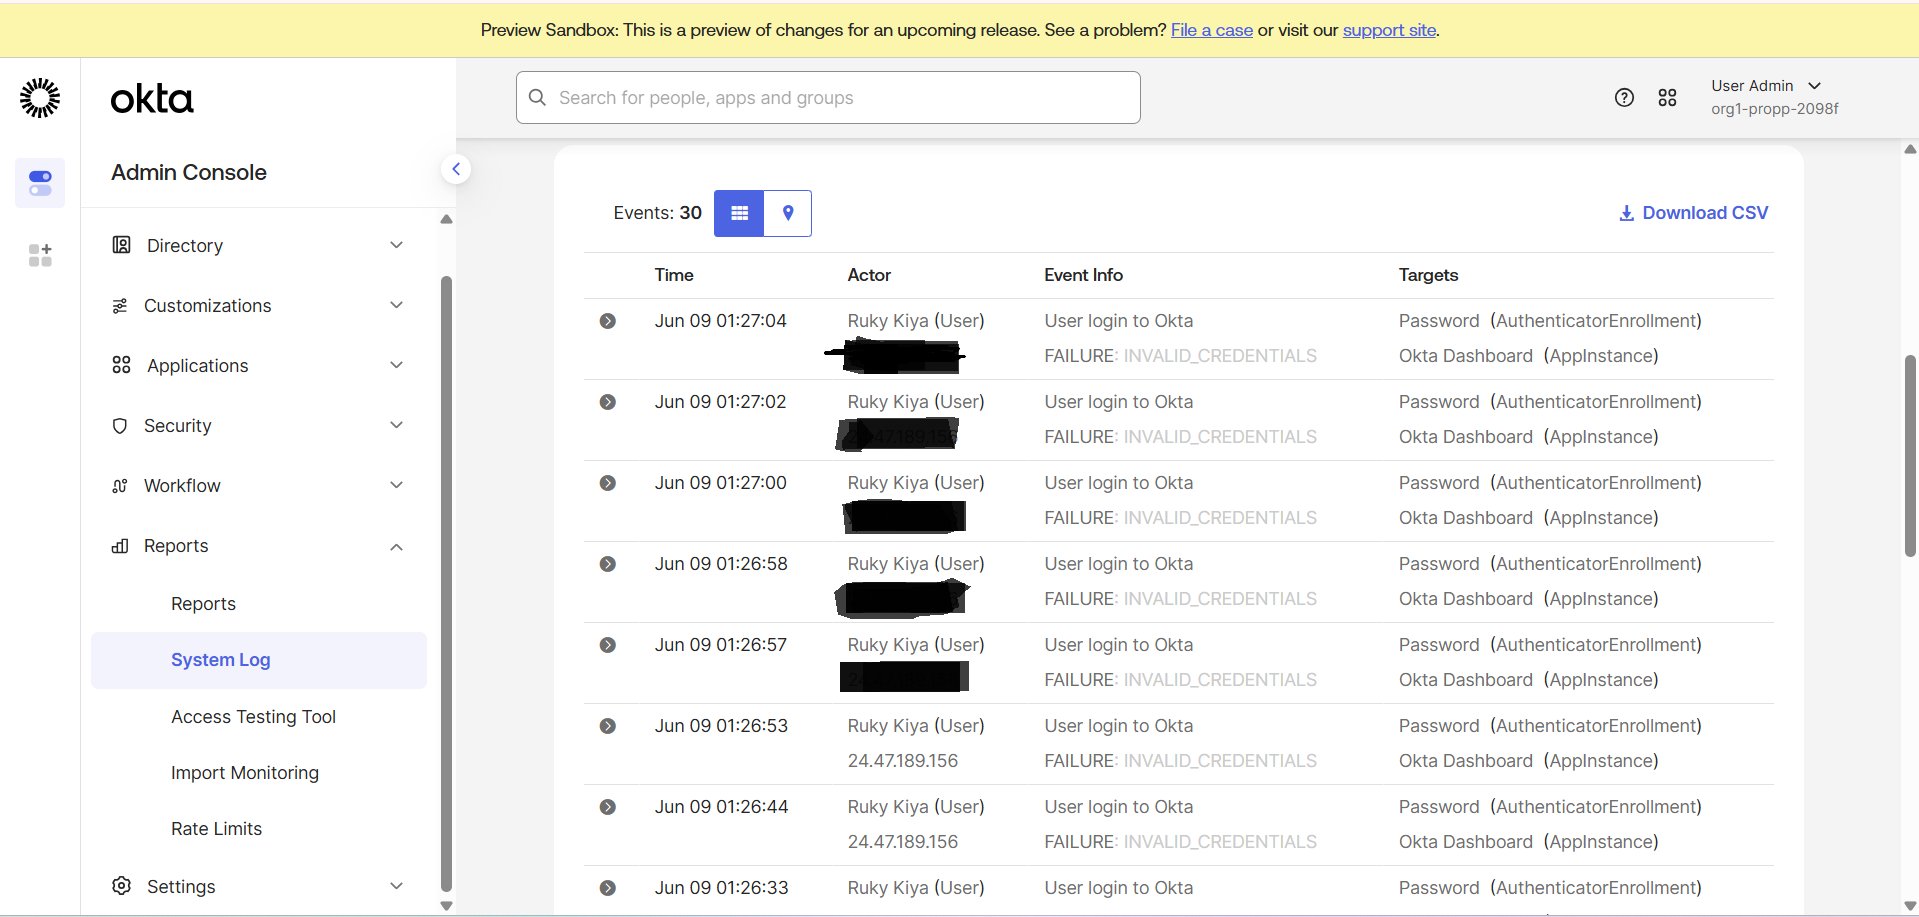Expand event row at Jun 09 01:27:00
Screen dimensions: 1919x917
(x=607, y=483)
